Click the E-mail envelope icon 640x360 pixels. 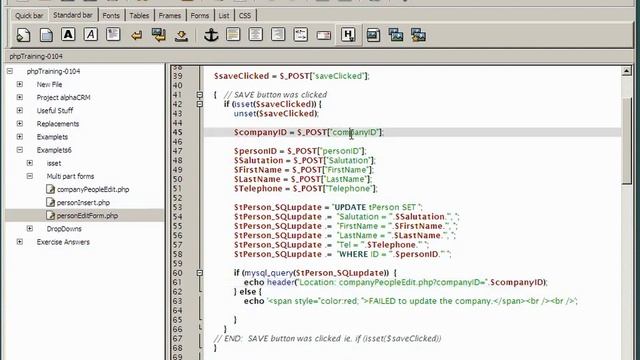click(x=323, y=36)
